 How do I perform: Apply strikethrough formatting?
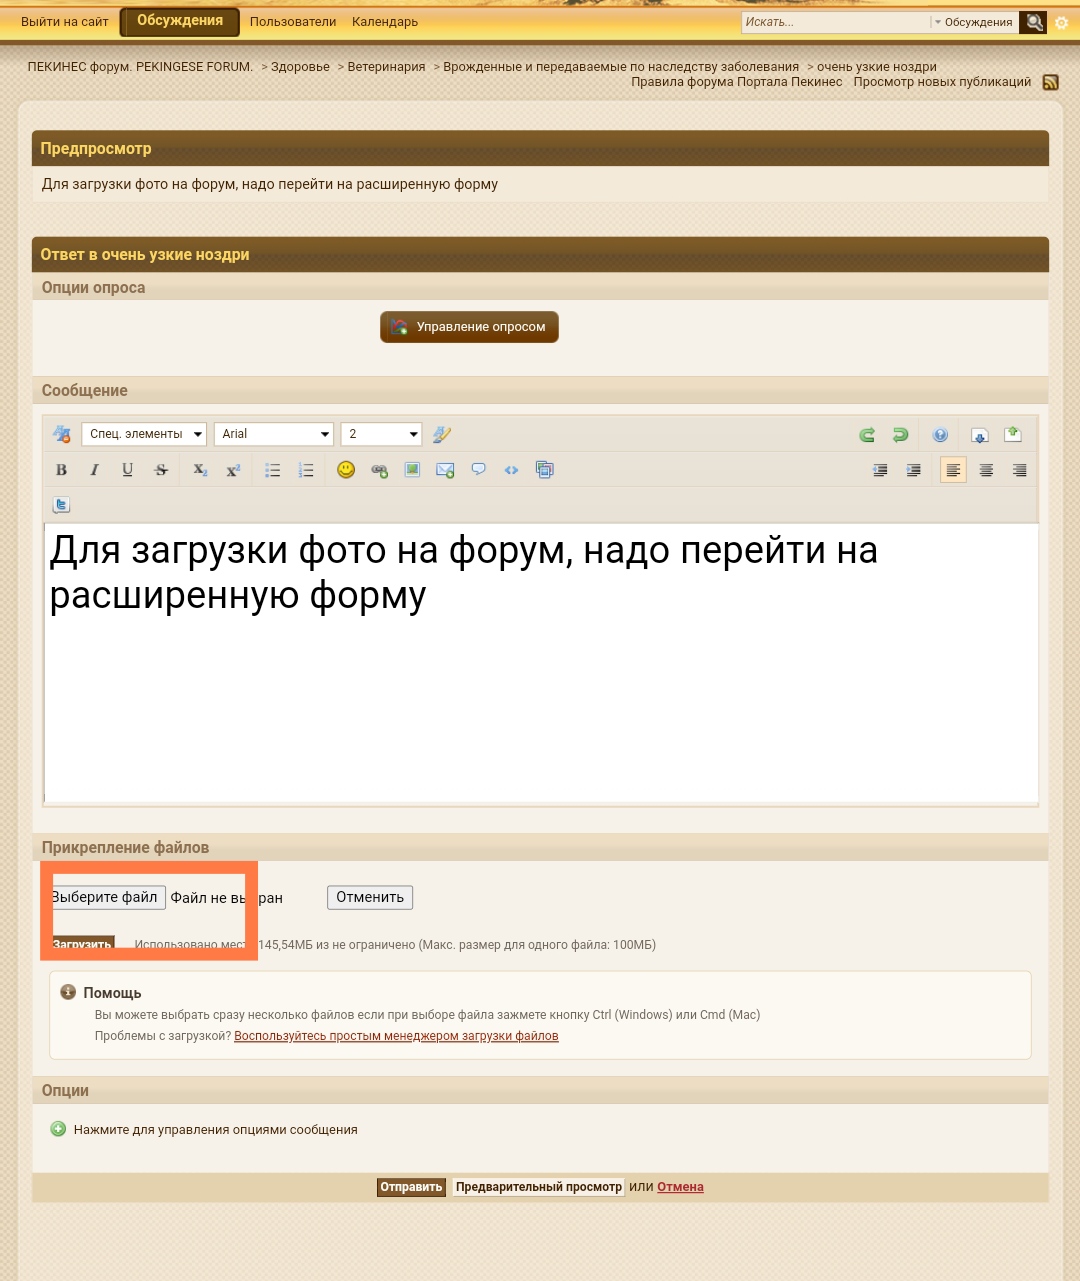pos(161,470)
